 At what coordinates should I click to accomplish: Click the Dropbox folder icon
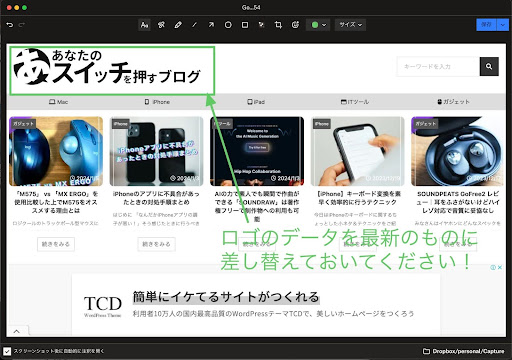426,351
